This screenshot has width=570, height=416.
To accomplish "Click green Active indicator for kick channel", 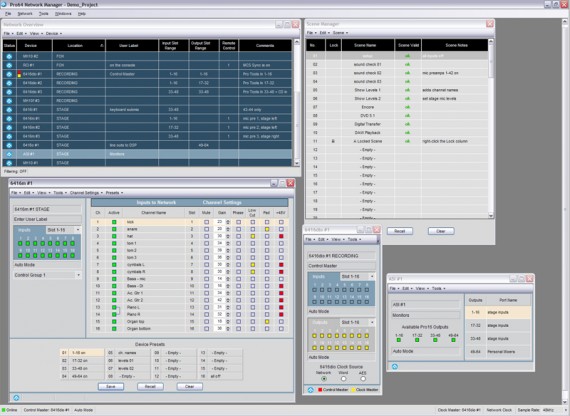I will [114, 222].
